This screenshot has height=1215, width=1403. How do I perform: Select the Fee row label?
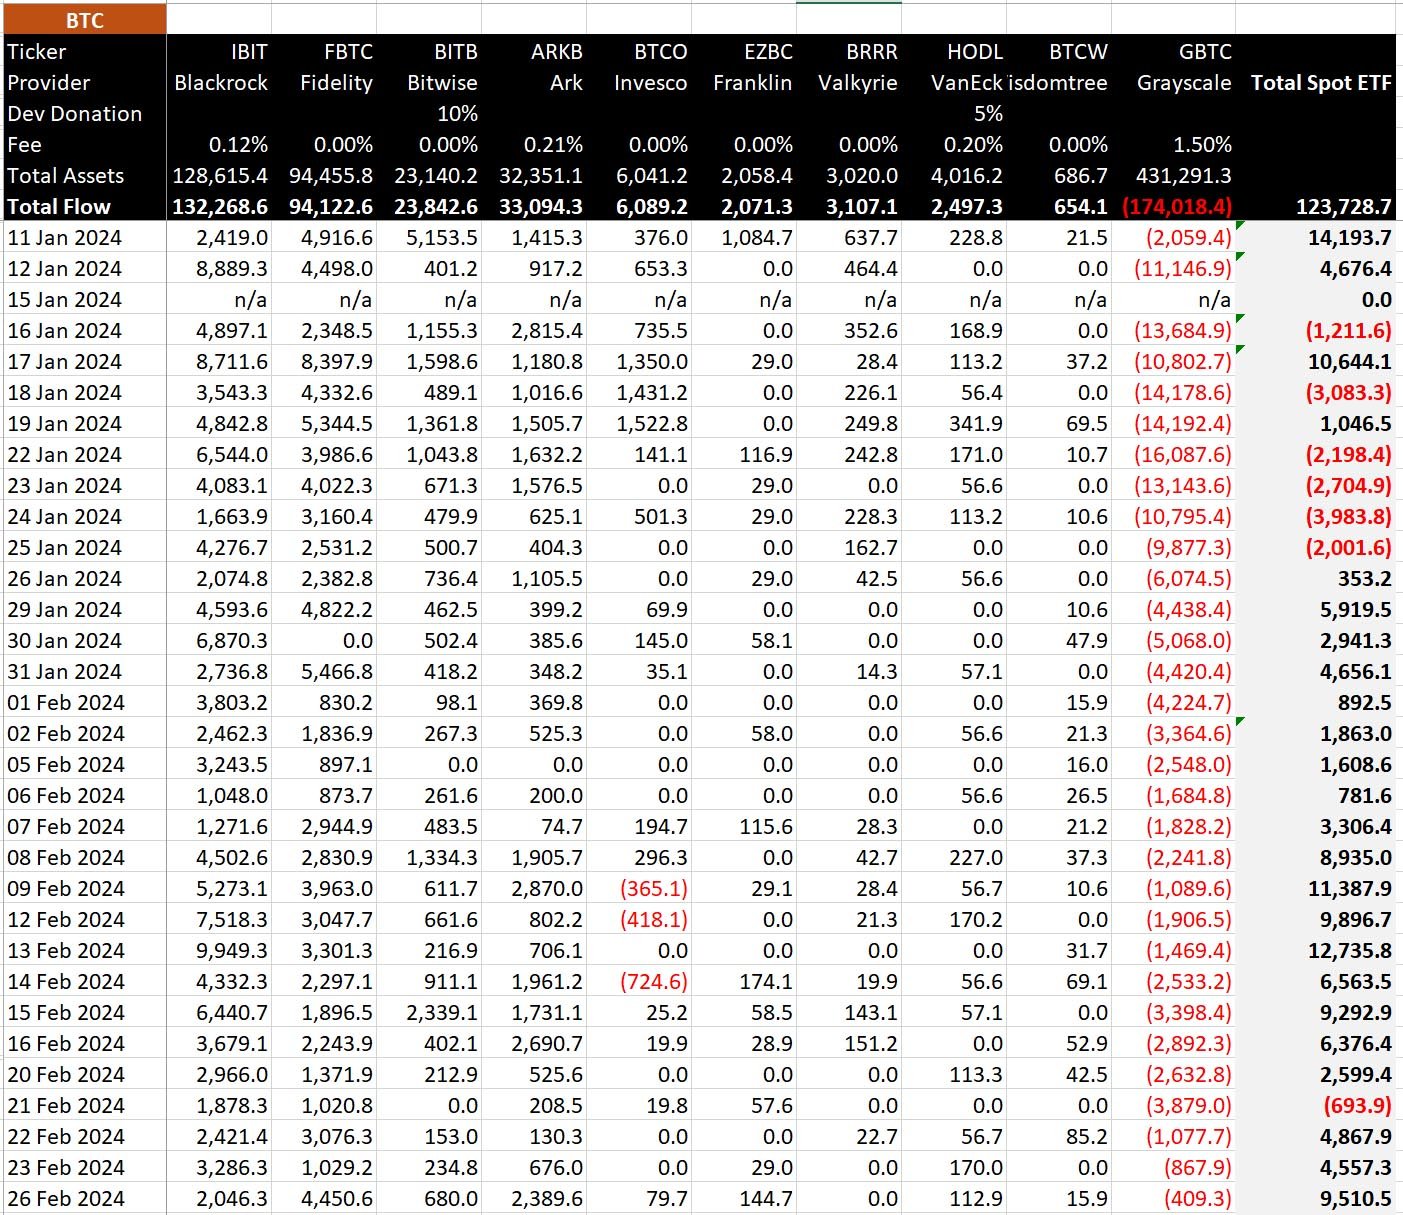coord(24,145)
